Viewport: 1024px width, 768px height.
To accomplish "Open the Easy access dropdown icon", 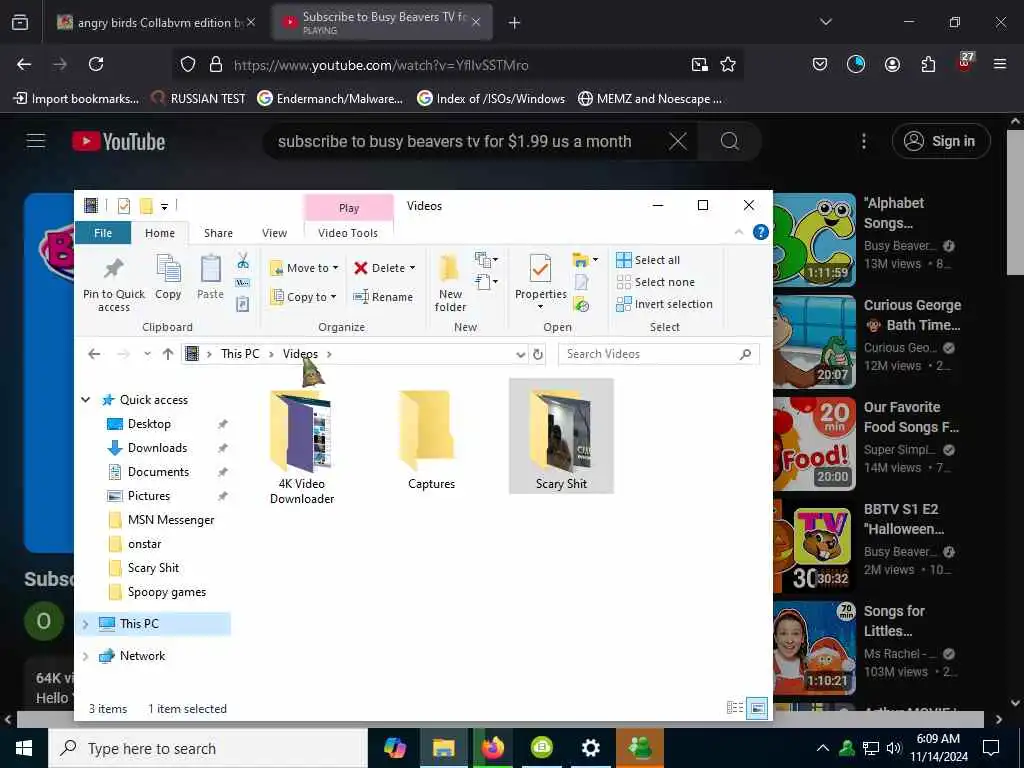I will tap(487, 282).
